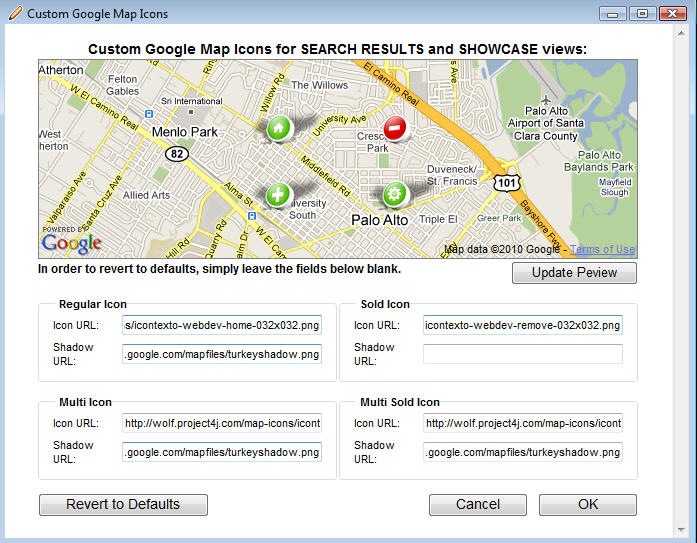This screenshot has height=543, width=697.
Task: Focus the Multi Icon URL field
Action: coord(222,423)
